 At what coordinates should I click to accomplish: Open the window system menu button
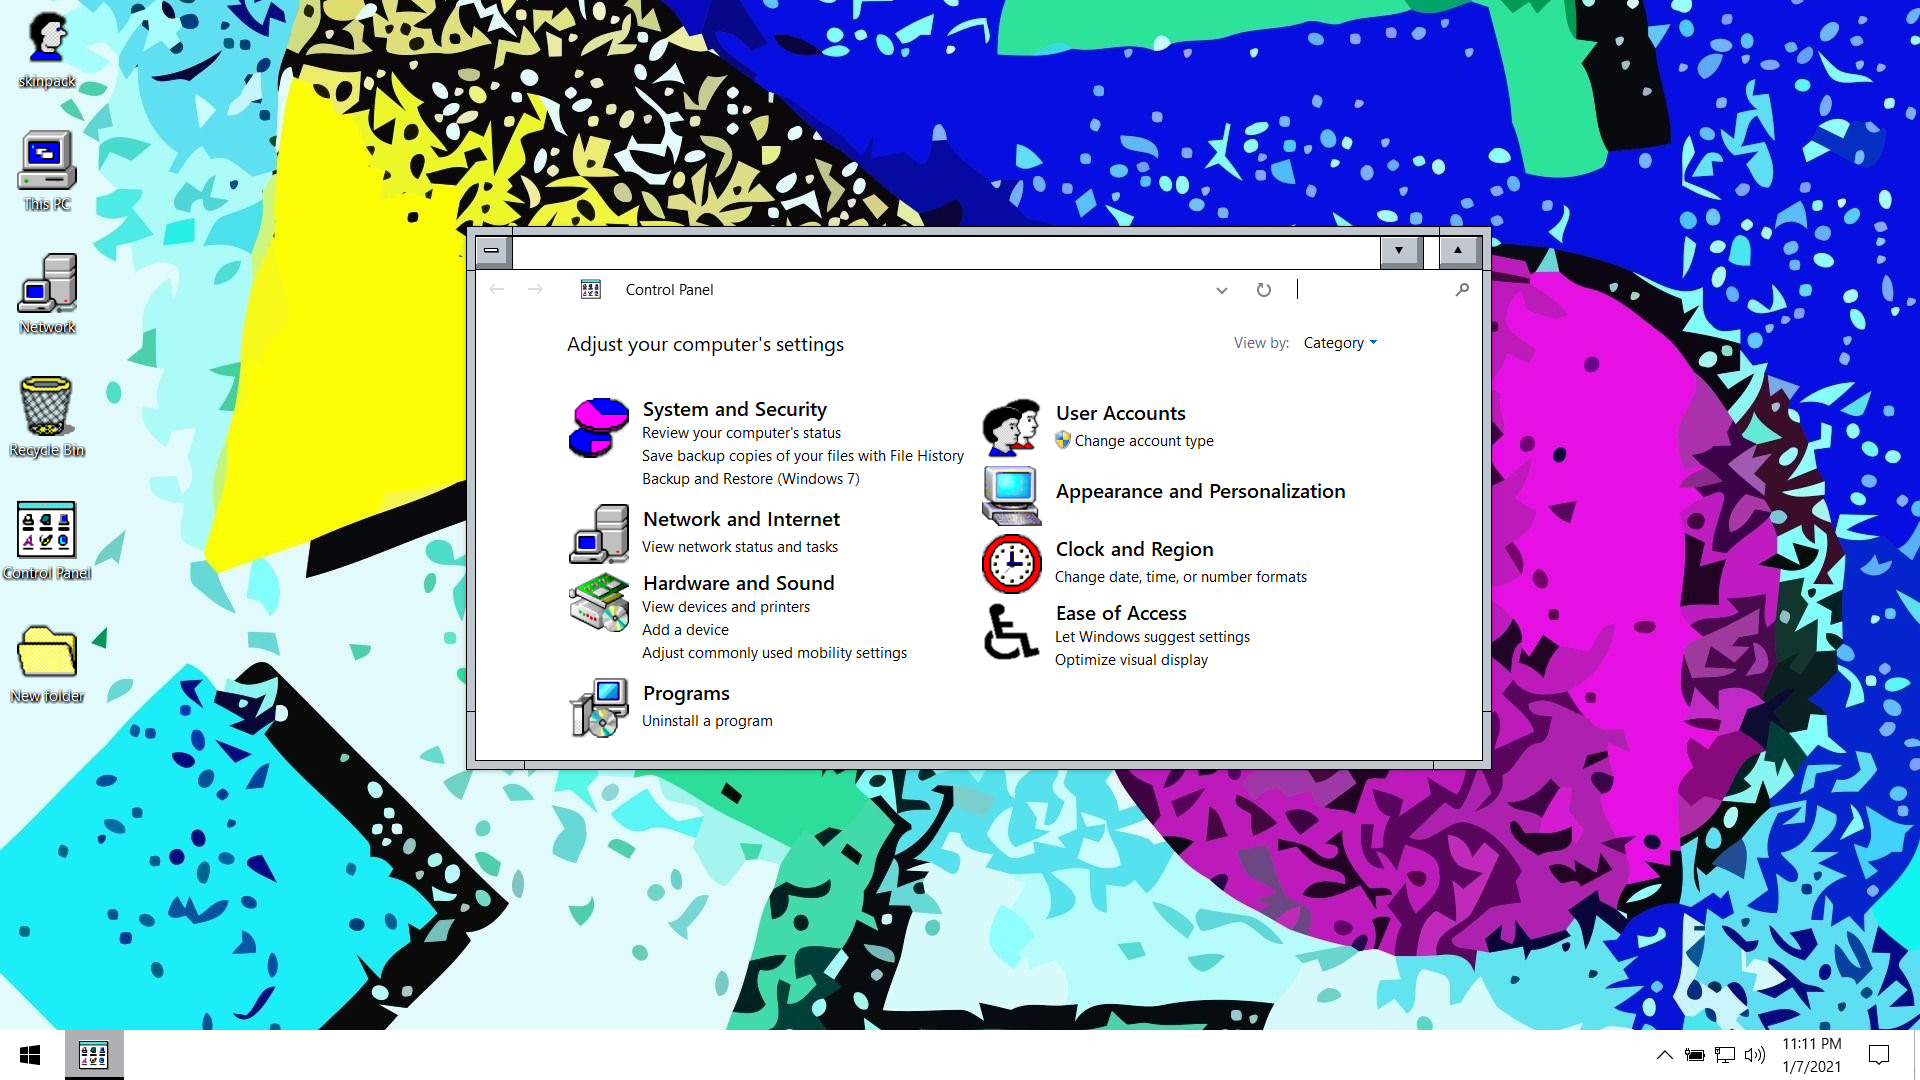click(x=492, y=250)
